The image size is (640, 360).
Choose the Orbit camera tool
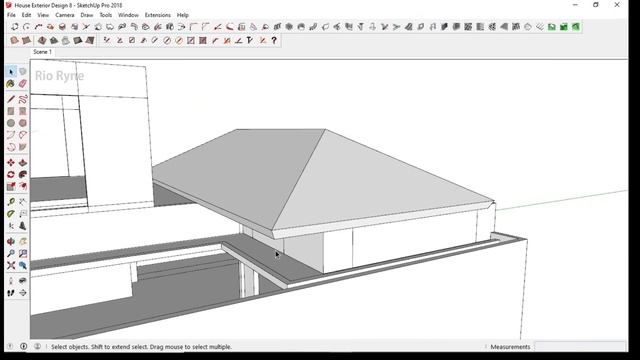pyautogui.click(x=11, y=241)
